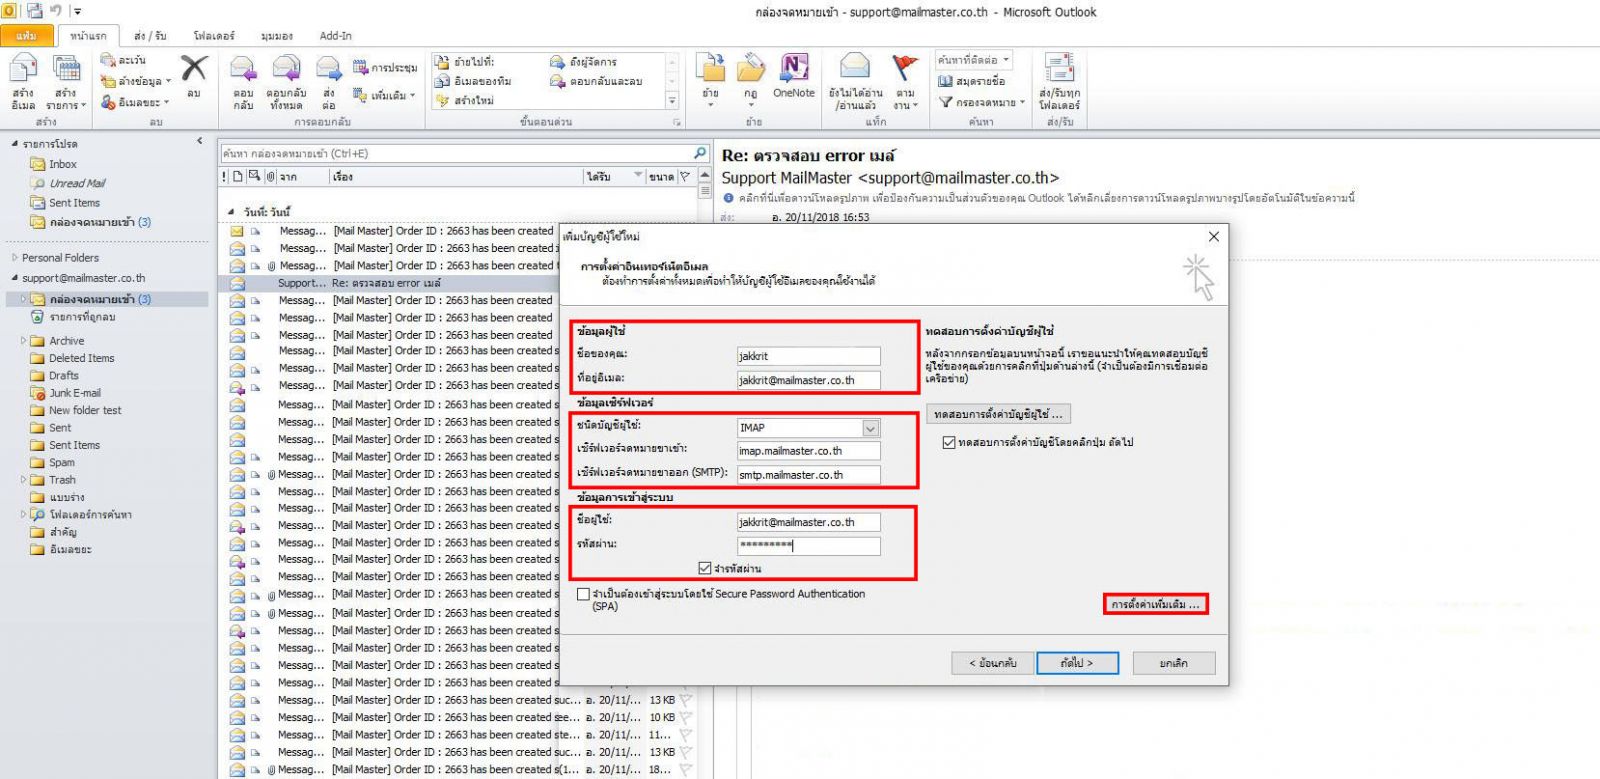
Task: Open the Address Book (สมุดรายชื่อ)
Action: [972, 81]
